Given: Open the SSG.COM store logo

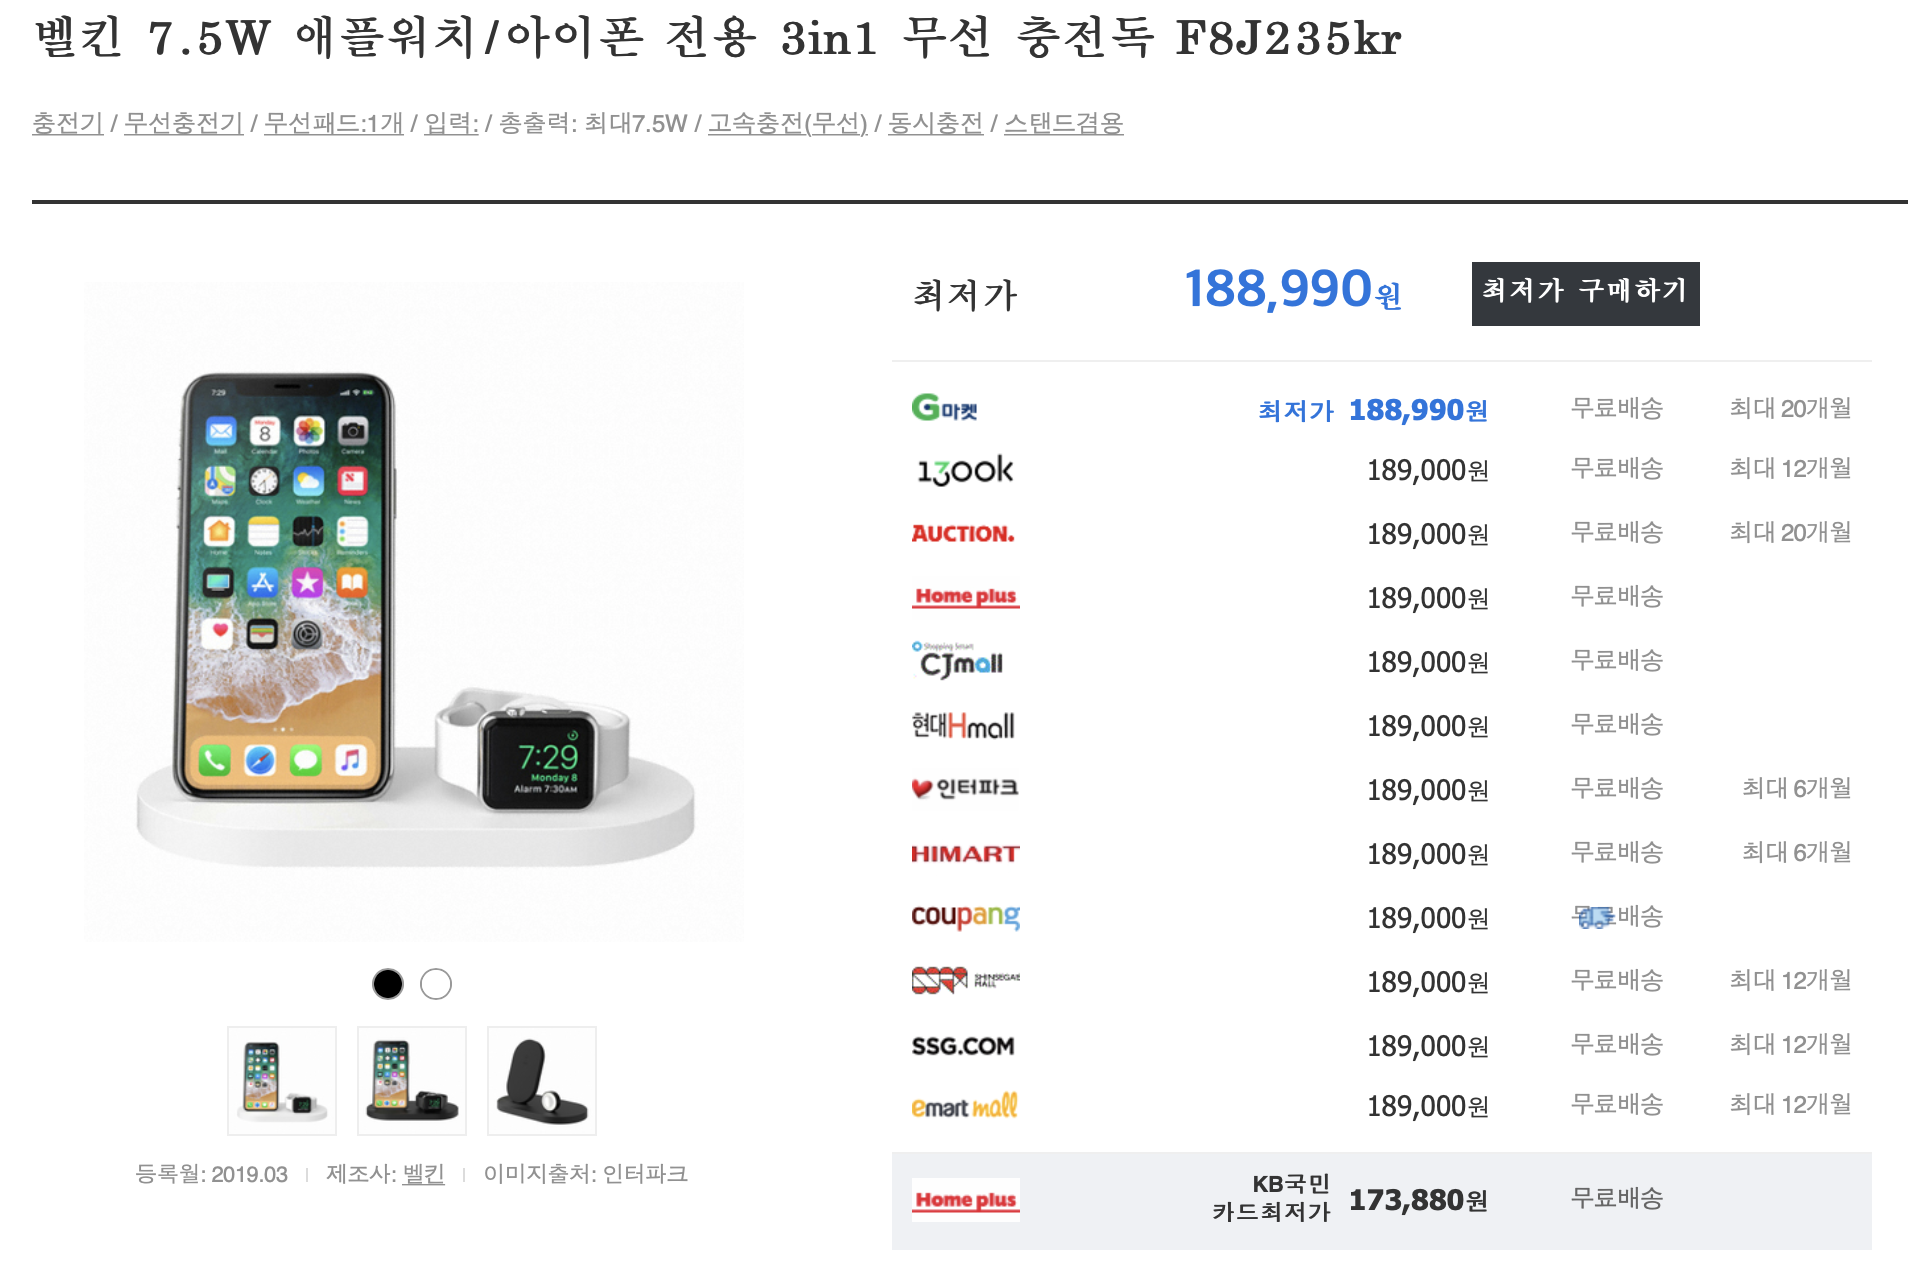Looking at the screenshot, I should [963, 1046].
